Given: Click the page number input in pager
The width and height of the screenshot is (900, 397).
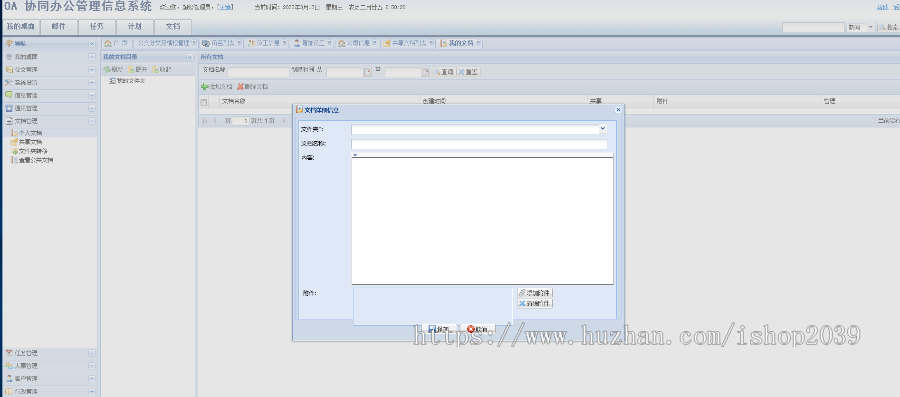Looking at the screenshot, I should (242, 121).
